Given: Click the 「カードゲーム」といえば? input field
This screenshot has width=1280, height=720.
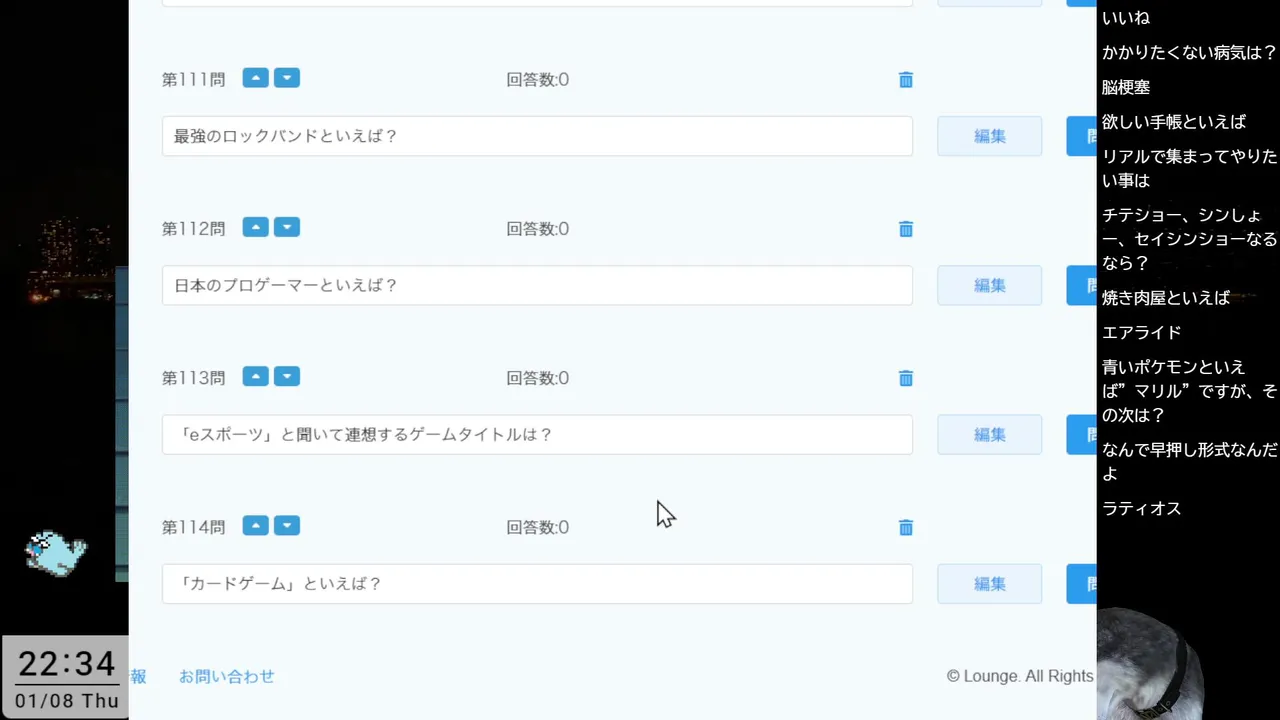Looking at the screenshot, I should click(x=537, y=584).
